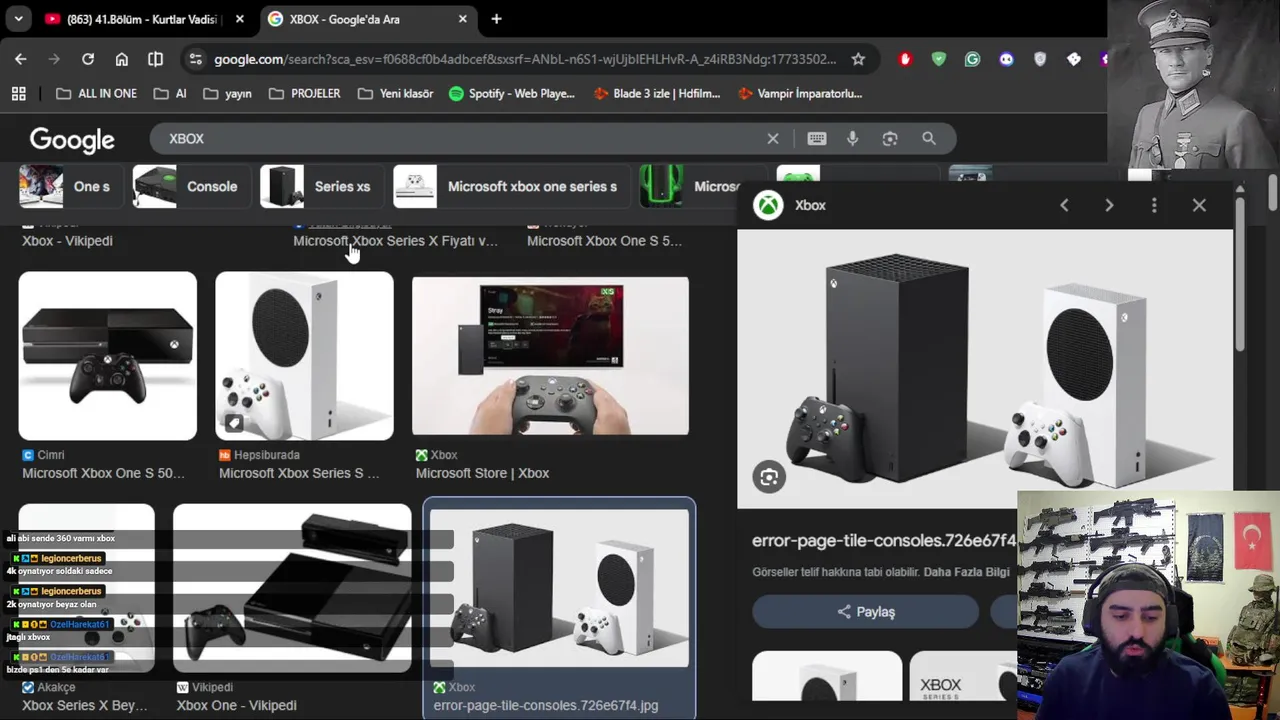The height and width of the screenshot is (720, 1280).
Task: Select the Series xs filter chip
Action: (x=320, y=187)
